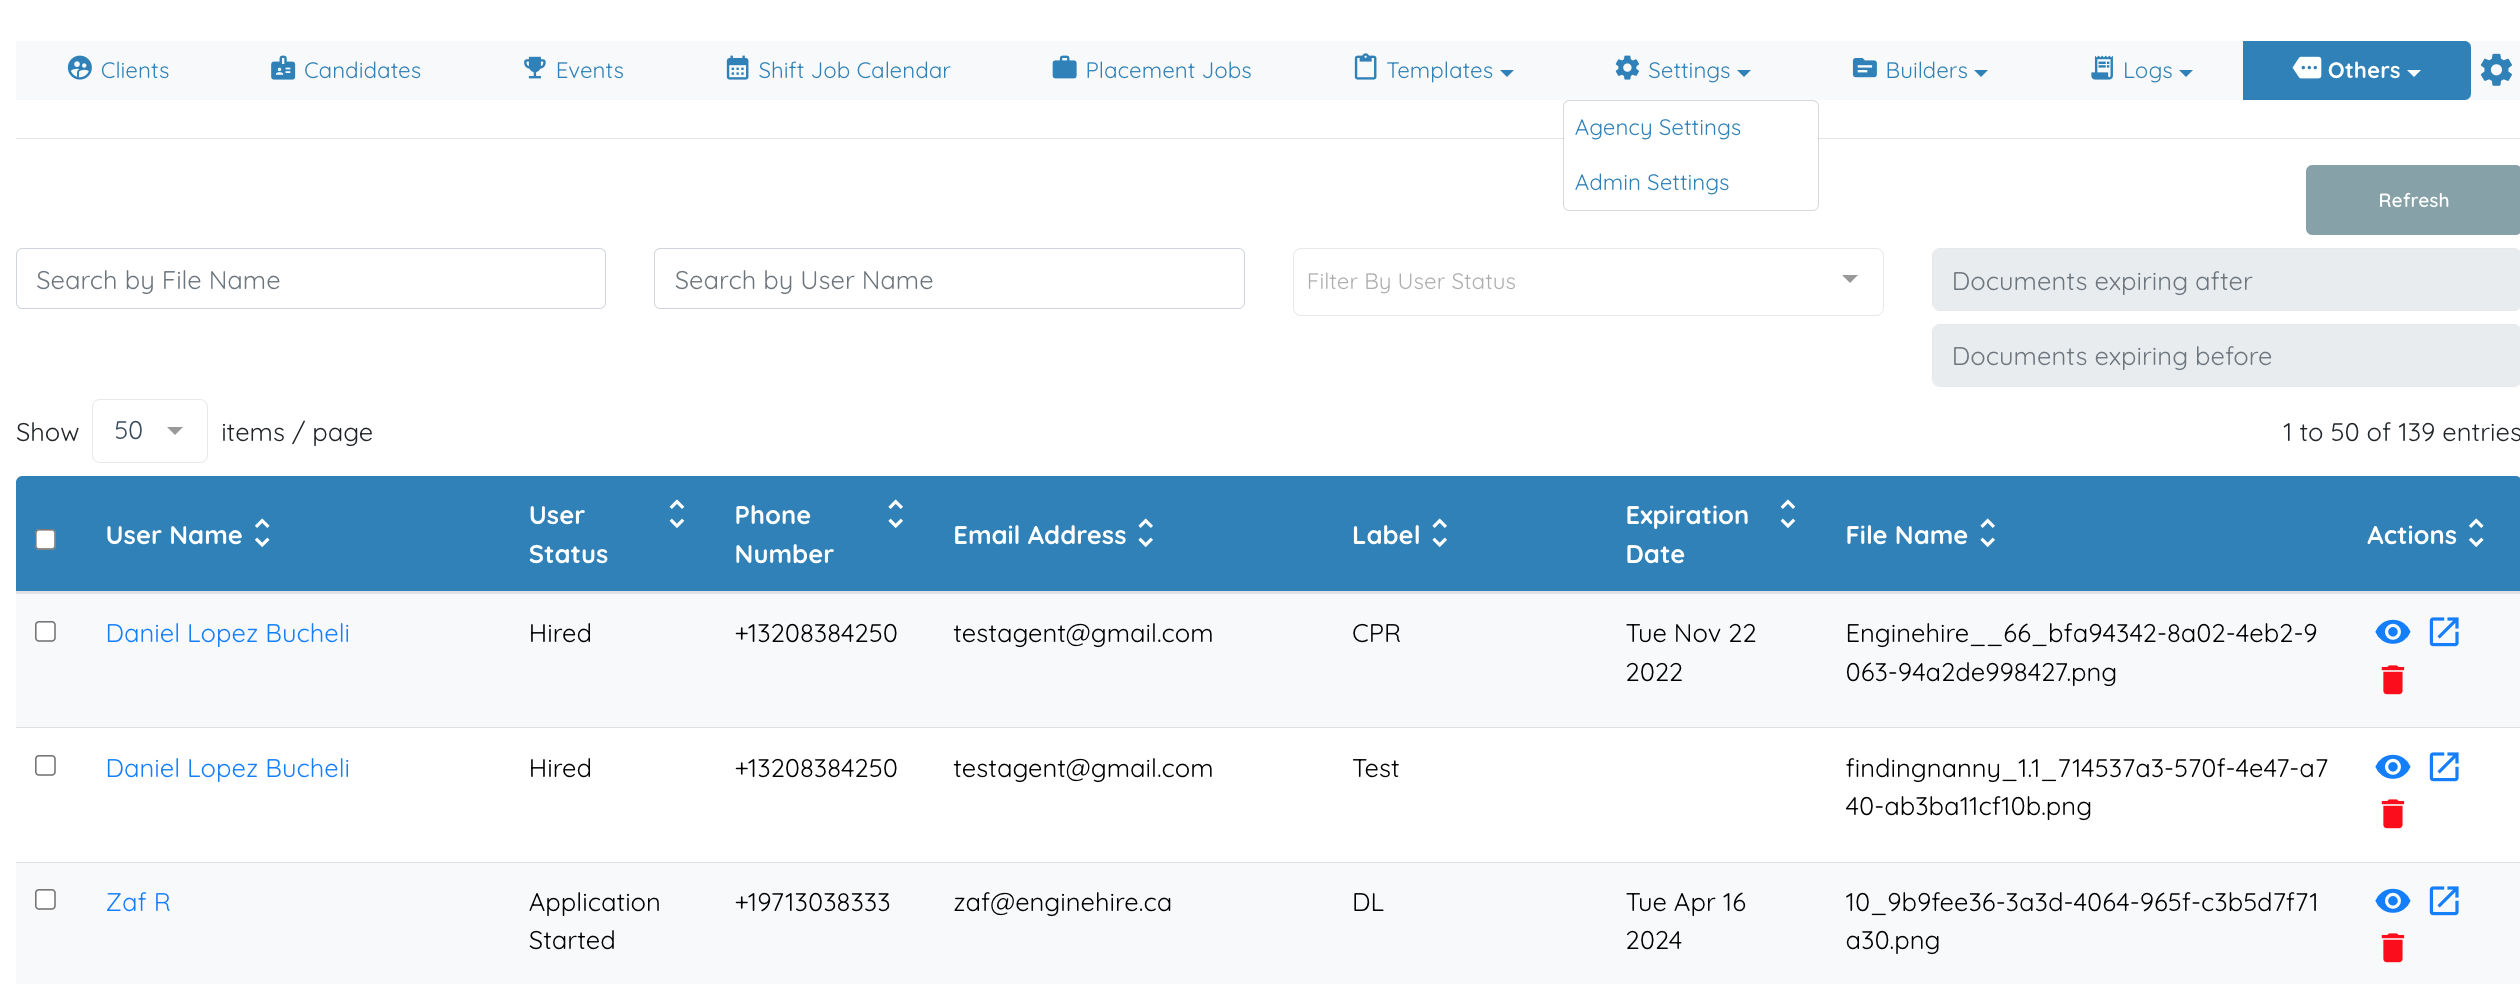The width and height of the screenshot is (2520, 984).
Task: Open the 50 items per page dropdown
Action: [149, 431]
